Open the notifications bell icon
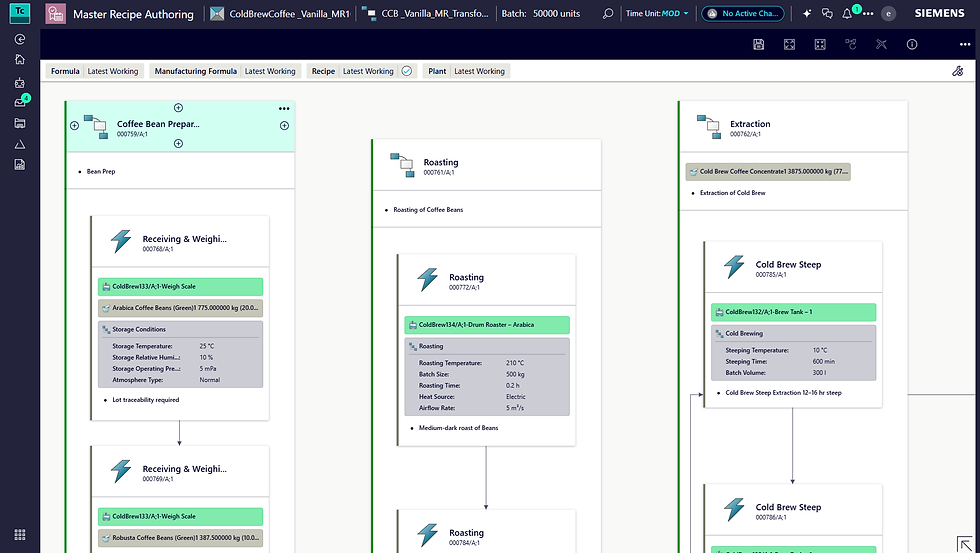The width and height of the screenshot is (980, 553). click(x=848, y=13)
